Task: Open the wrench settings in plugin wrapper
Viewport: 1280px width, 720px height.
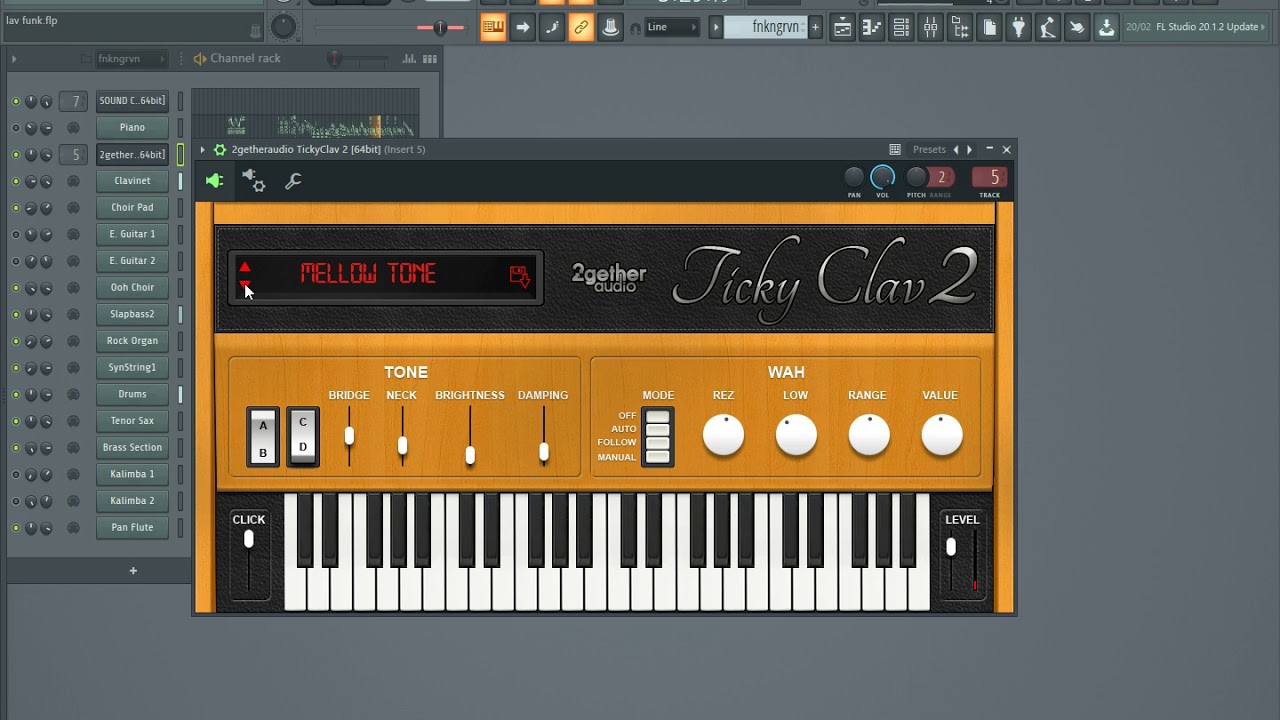Action: (293, 181)
